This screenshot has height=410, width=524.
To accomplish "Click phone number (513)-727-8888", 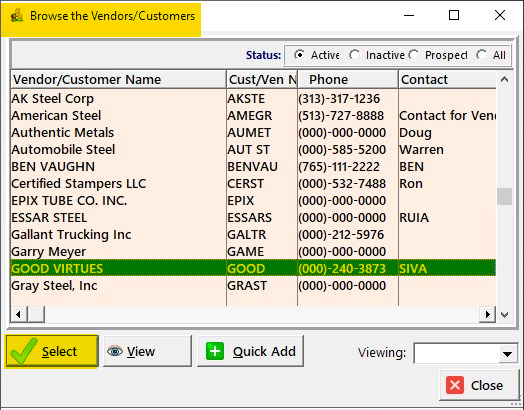I will [x=341, y=116].
